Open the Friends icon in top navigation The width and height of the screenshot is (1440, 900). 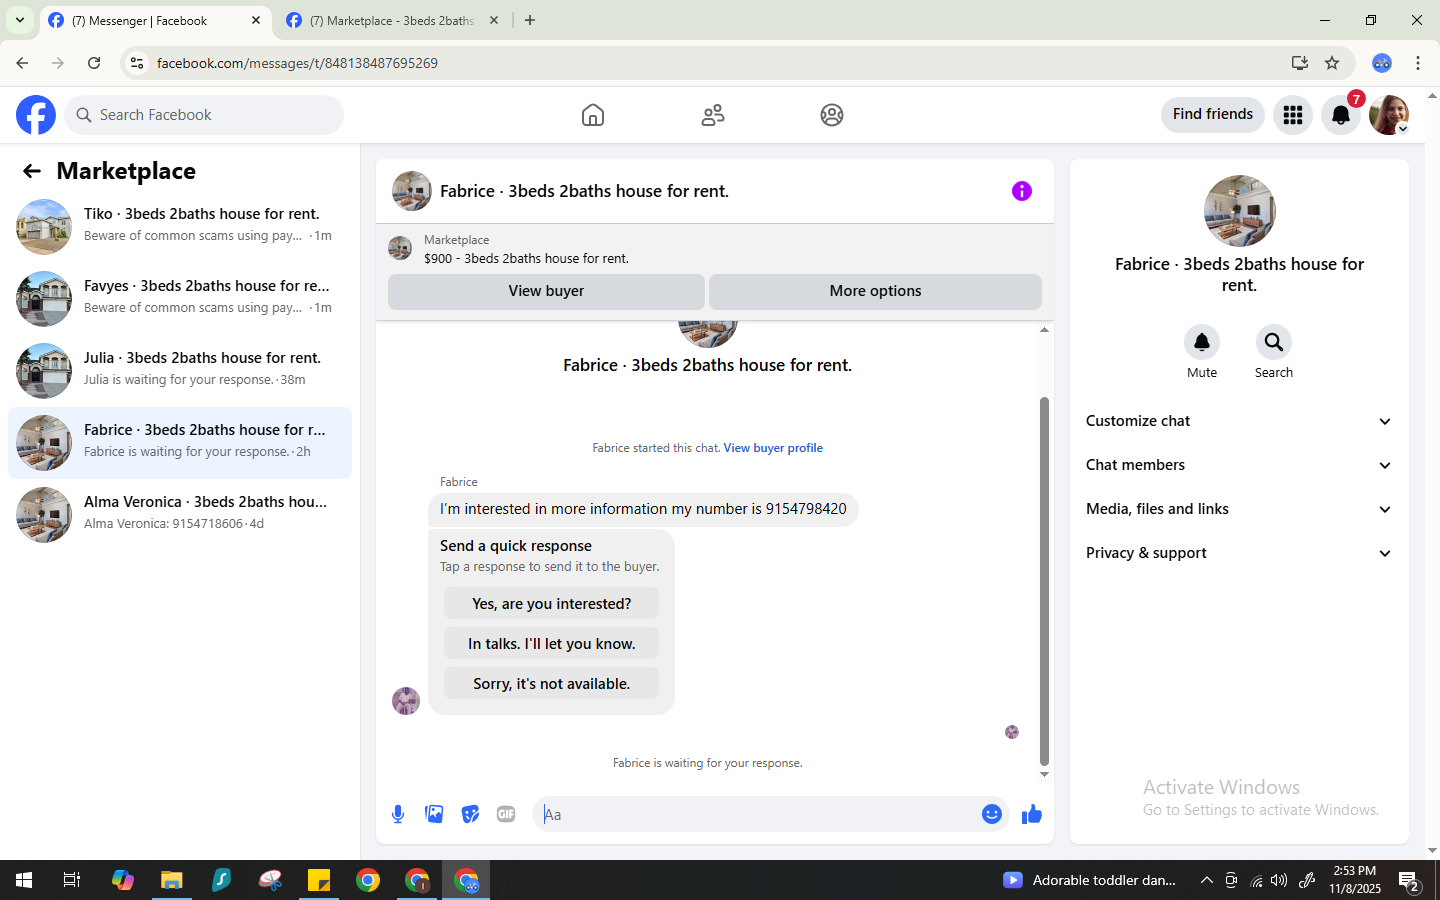pyautogui.click(x=713, y=115)
